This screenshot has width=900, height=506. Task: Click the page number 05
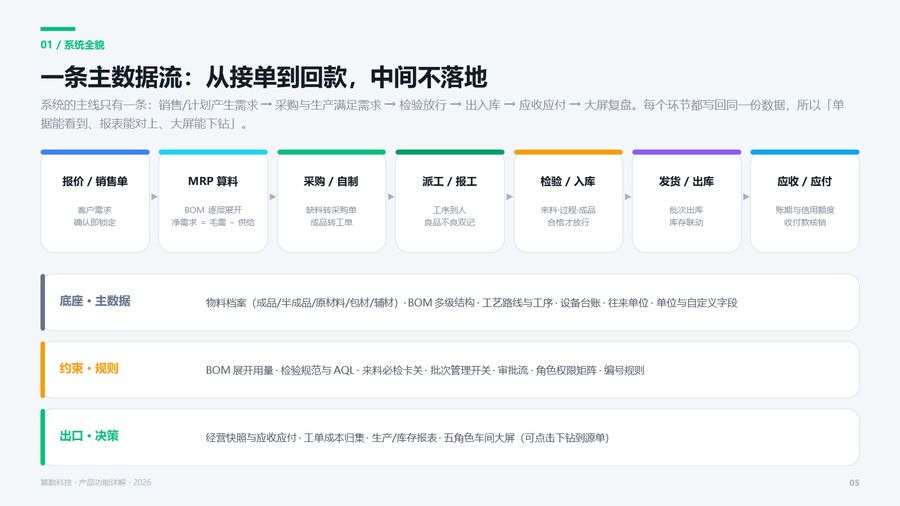[854, 482]
